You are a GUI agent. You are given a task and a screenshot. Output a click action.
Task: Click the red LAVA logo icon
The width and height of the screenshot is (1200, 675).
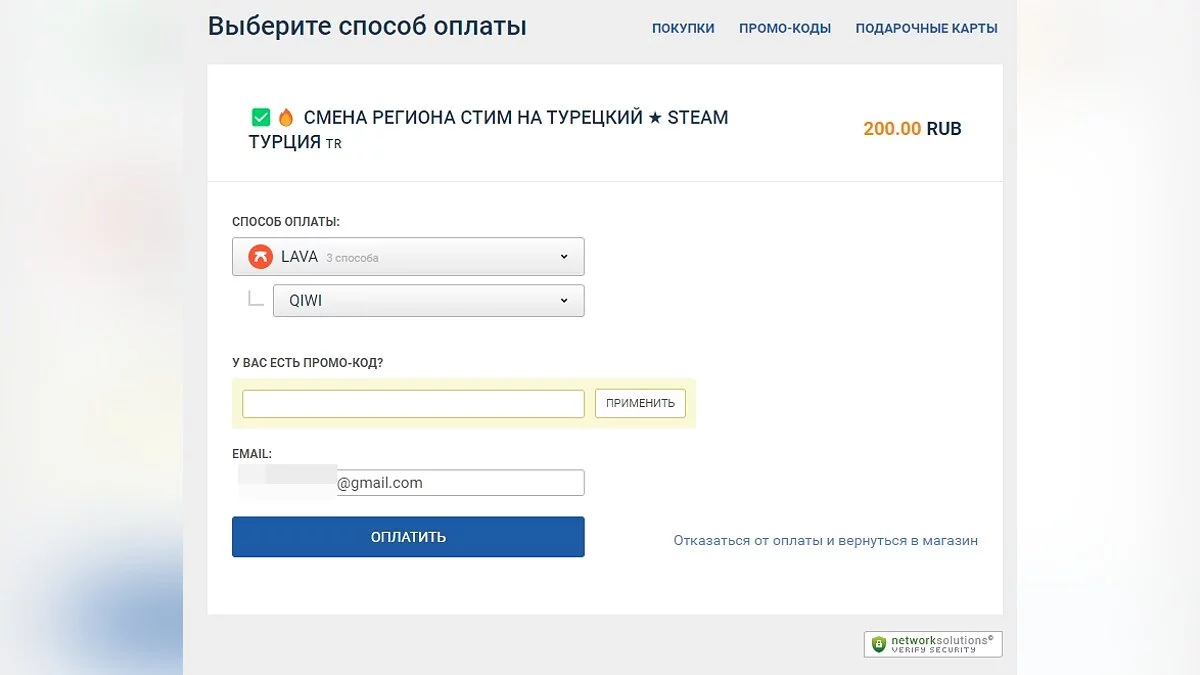click(260, 257)
